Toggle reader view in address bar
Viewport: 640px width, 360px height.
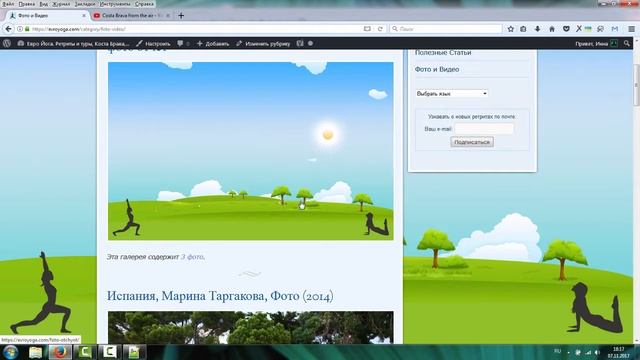[x=367, y=29]
